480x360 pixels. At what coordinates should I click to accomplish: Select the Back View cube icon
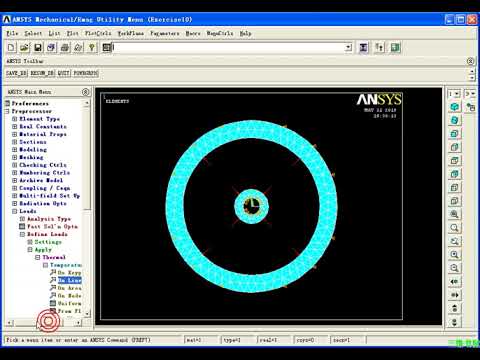tap(454, 174)
